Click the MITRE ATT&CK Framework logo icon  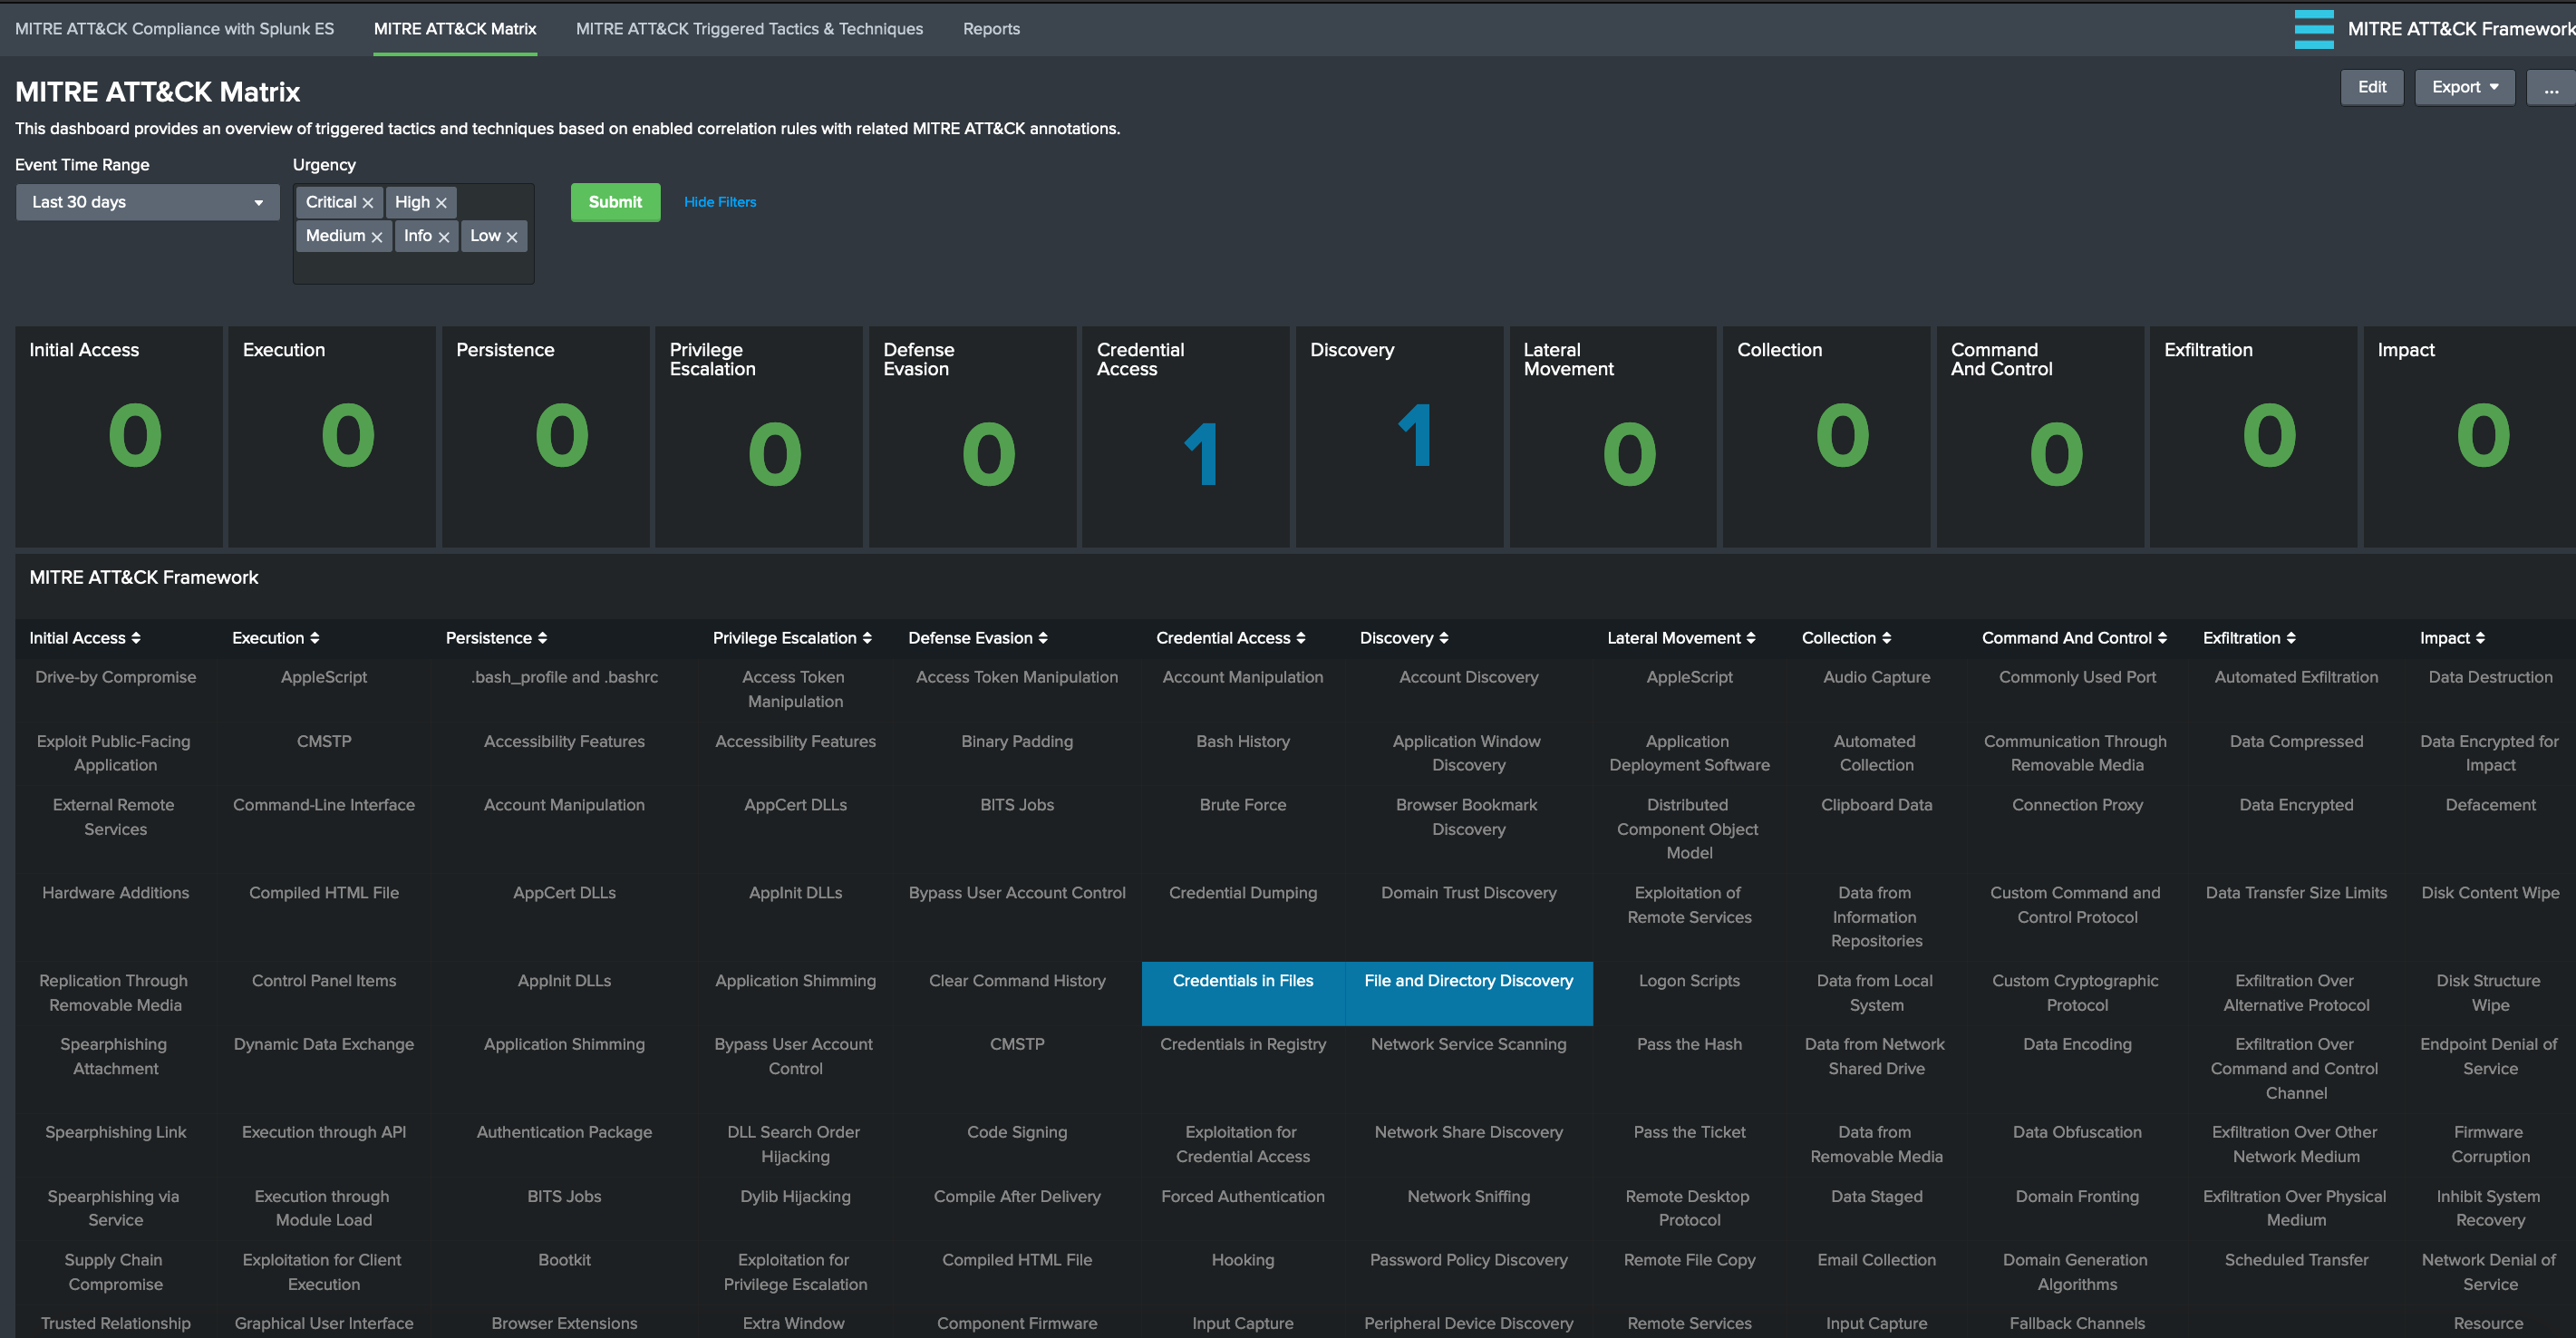[x=2313, y=29]
